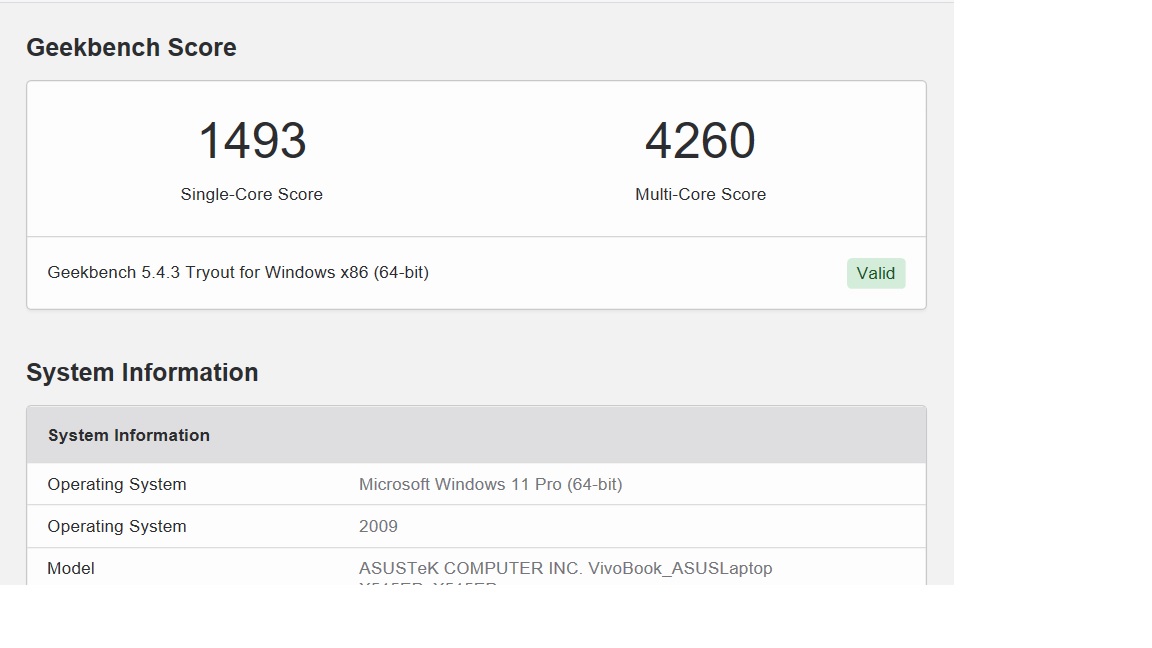Click the Single-Core Score label

252,194
